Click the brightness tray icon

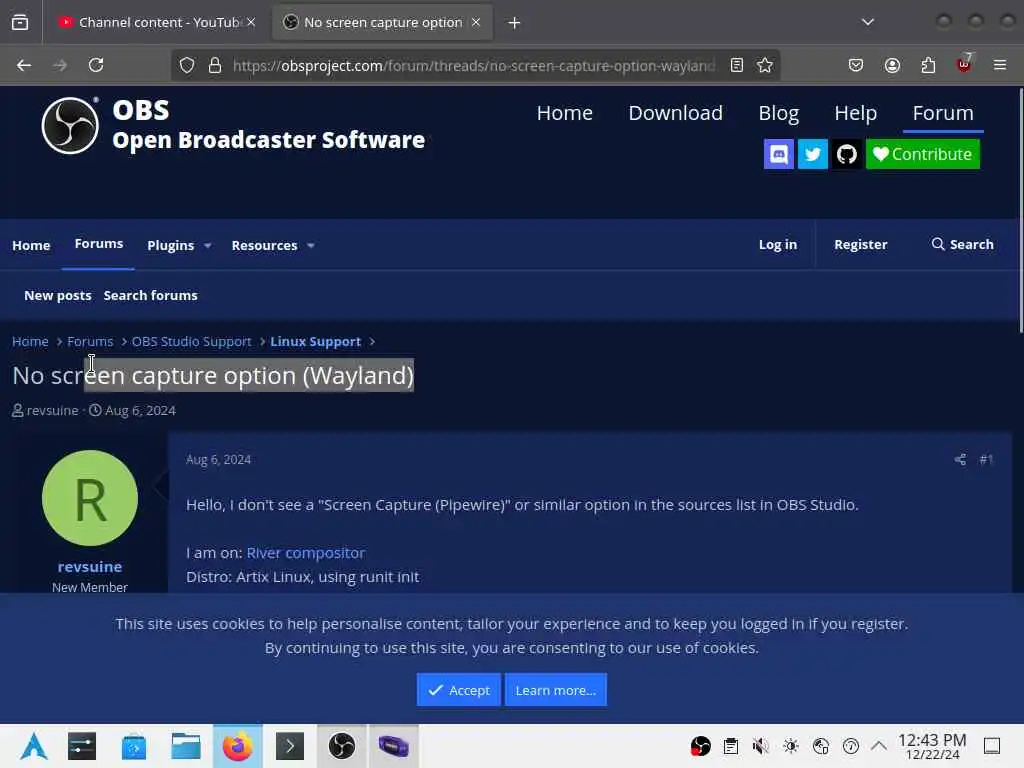point(790,746)
